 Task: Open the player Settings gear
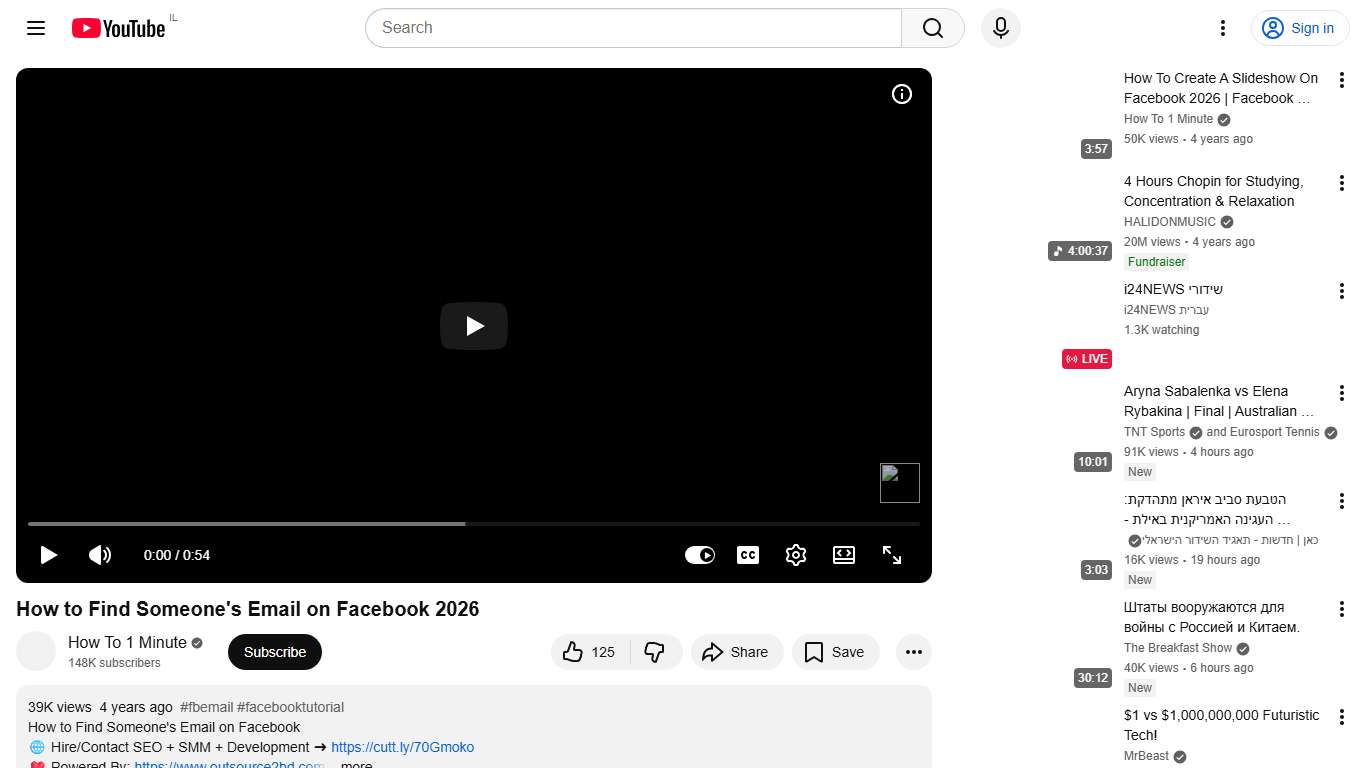(795, 554)
